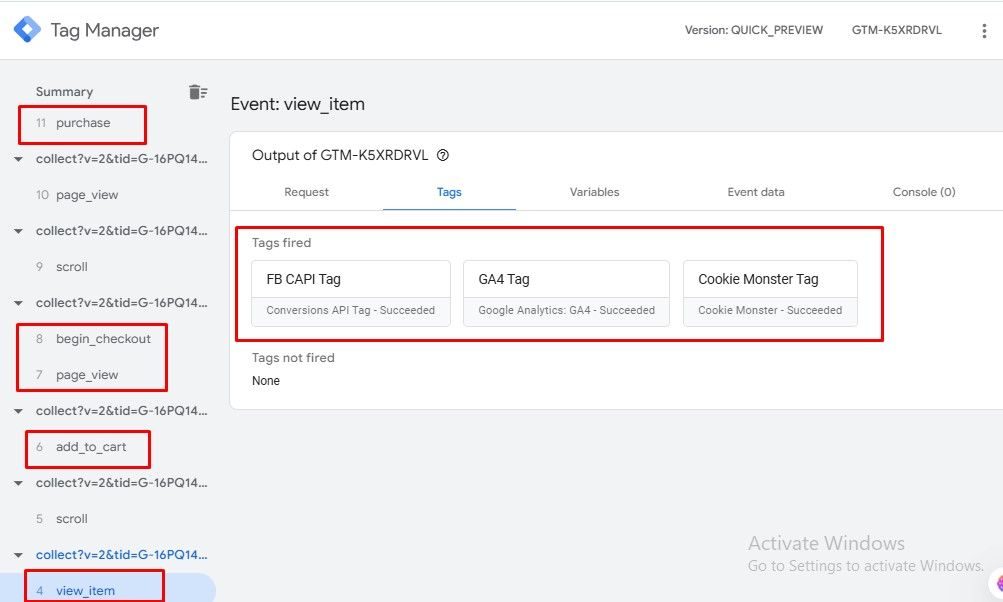Open the three-dot more options menu
This screenshot has height=602, width=1003.
pyautogui.click(x=984, y=31)
